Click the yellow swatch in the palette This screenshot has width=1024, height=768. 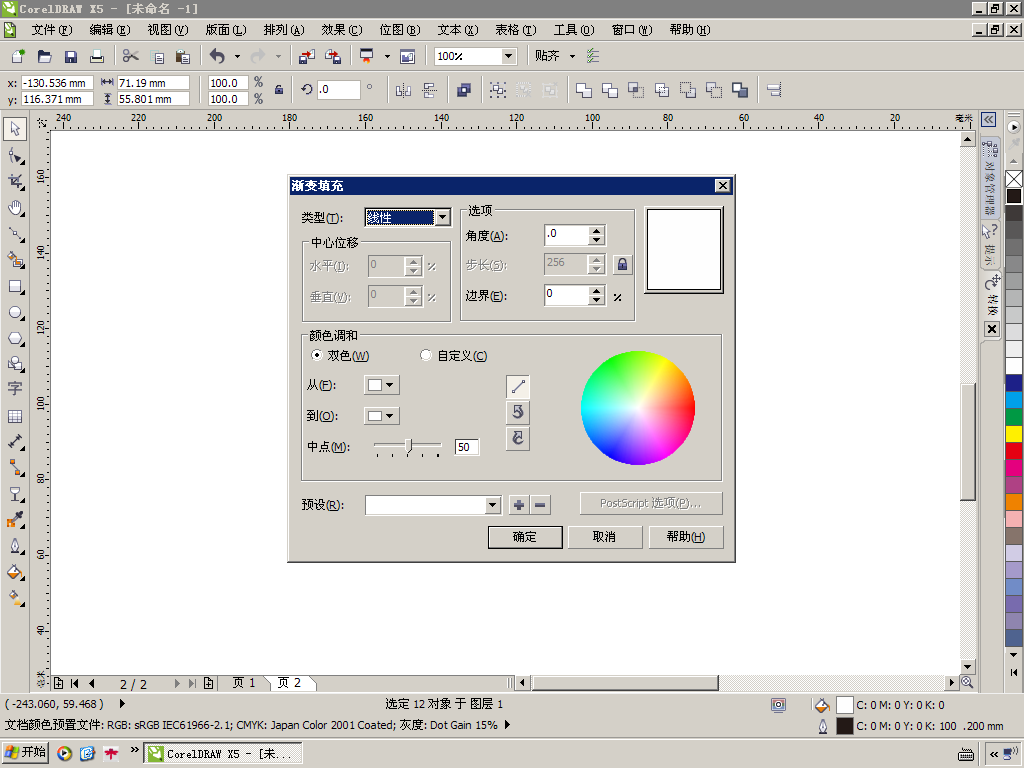coord(1014,434)
